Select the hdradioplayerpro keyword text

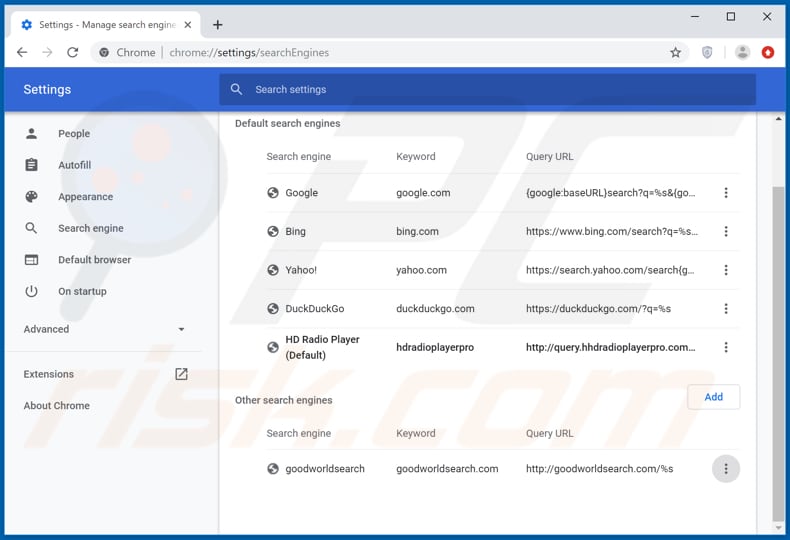pos(435,347)
